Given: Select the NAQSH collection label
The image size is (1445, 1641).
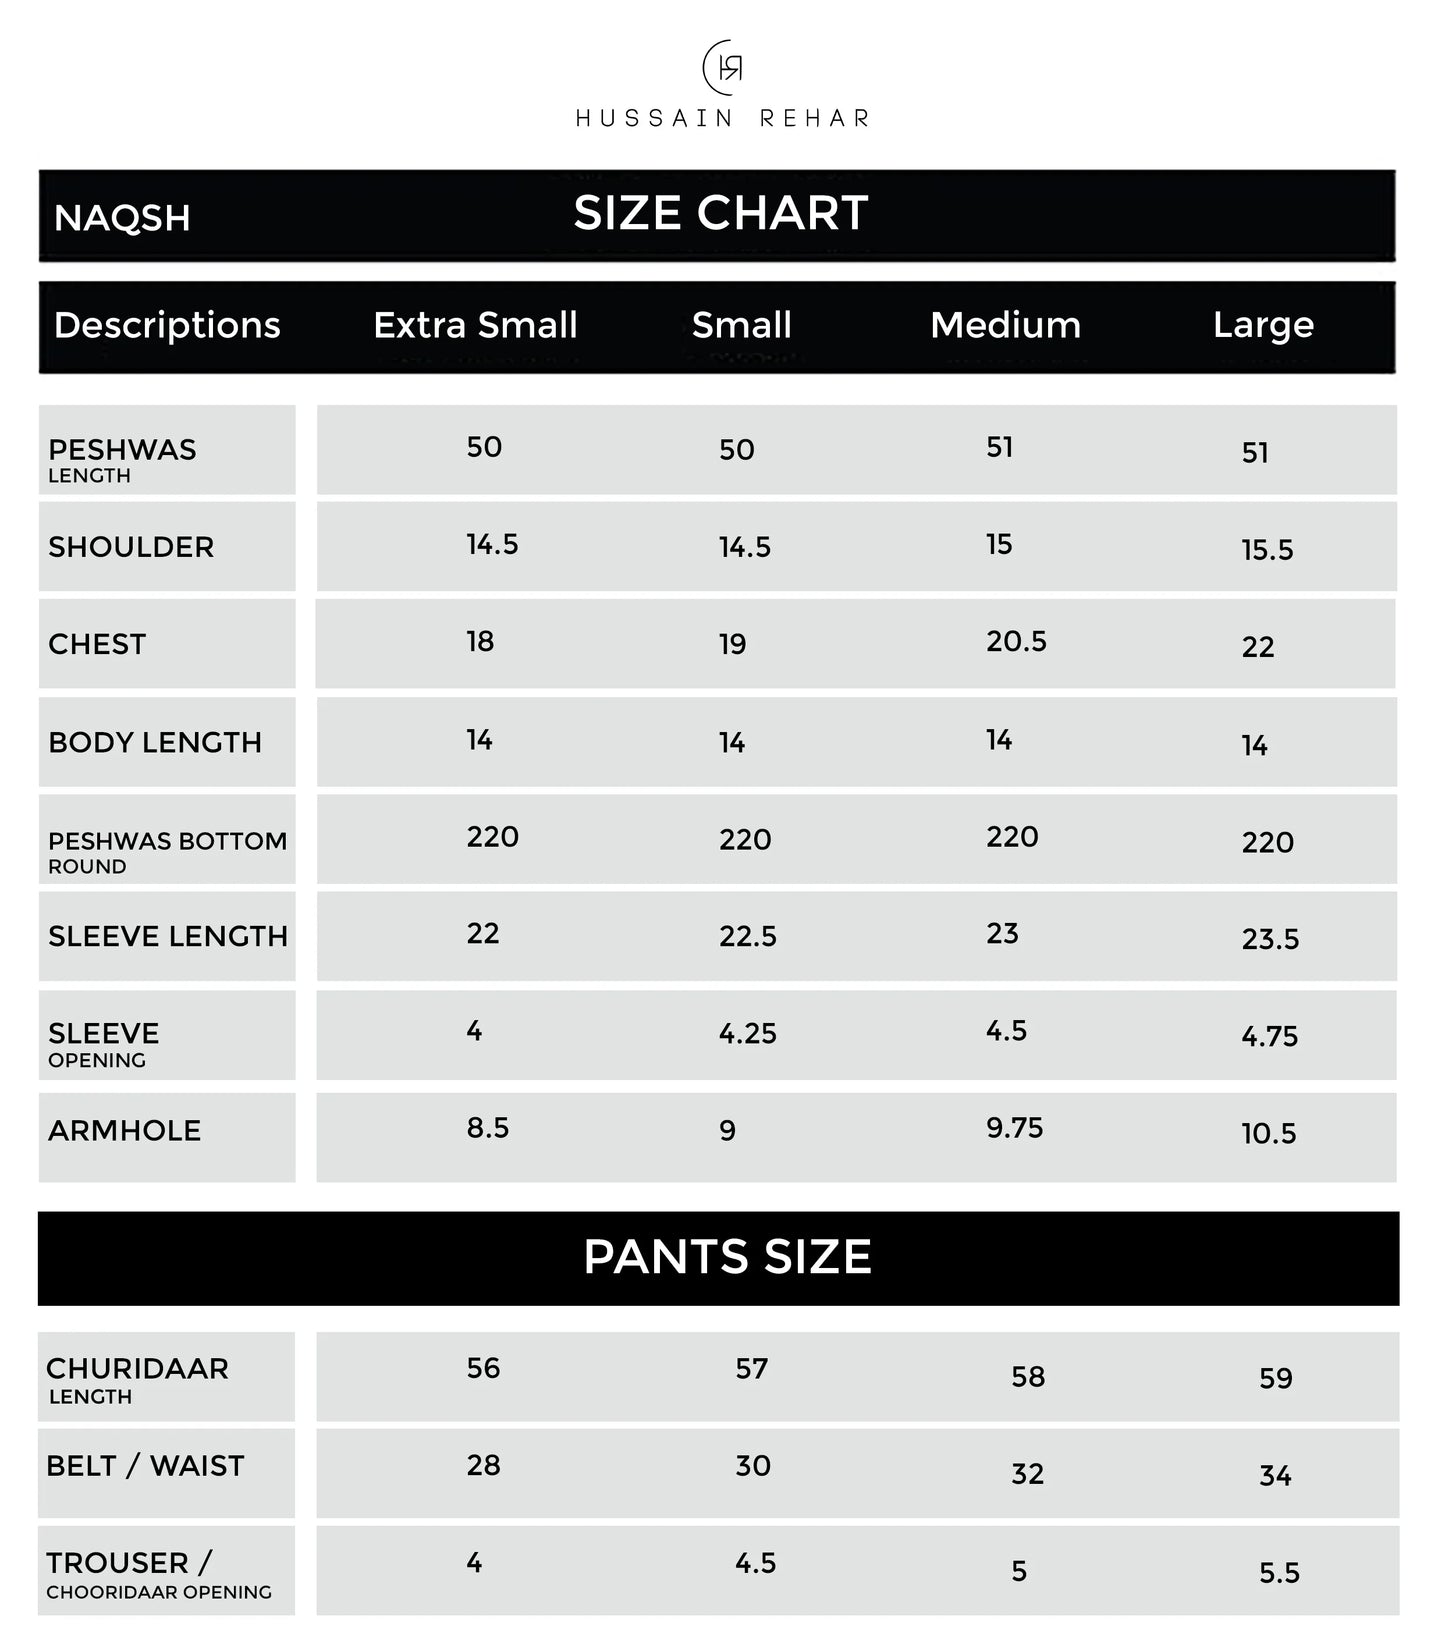Looking at the screenshot, I should (x=122, y=218).
